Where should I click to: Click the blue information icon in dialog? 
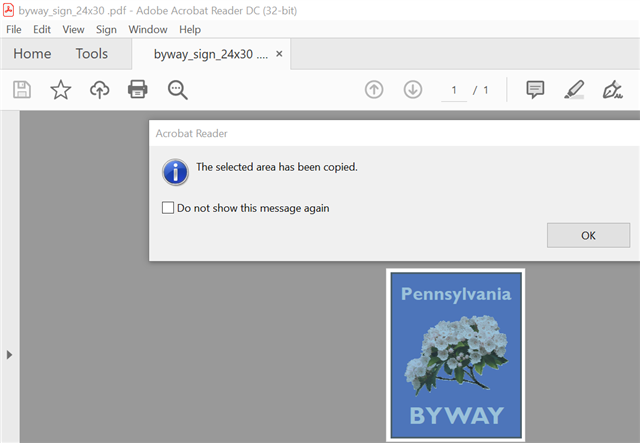coord(176,172)
